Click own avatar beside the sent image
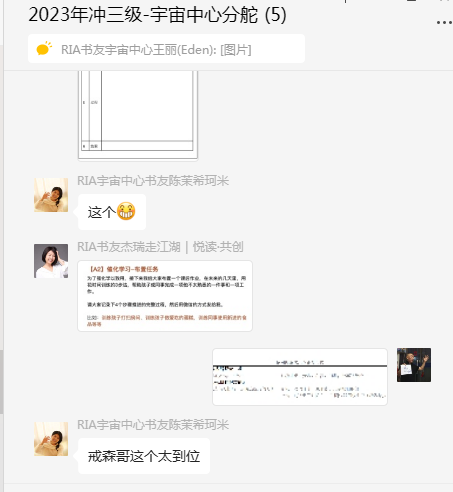The width and height of the screenshot is (453, 492). click(x=414, y=365)
